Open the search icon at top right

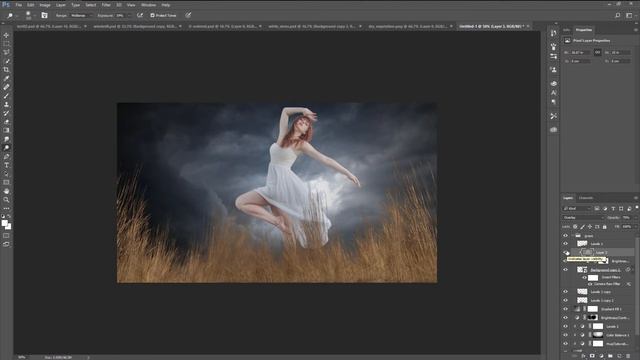pos(618,15)
